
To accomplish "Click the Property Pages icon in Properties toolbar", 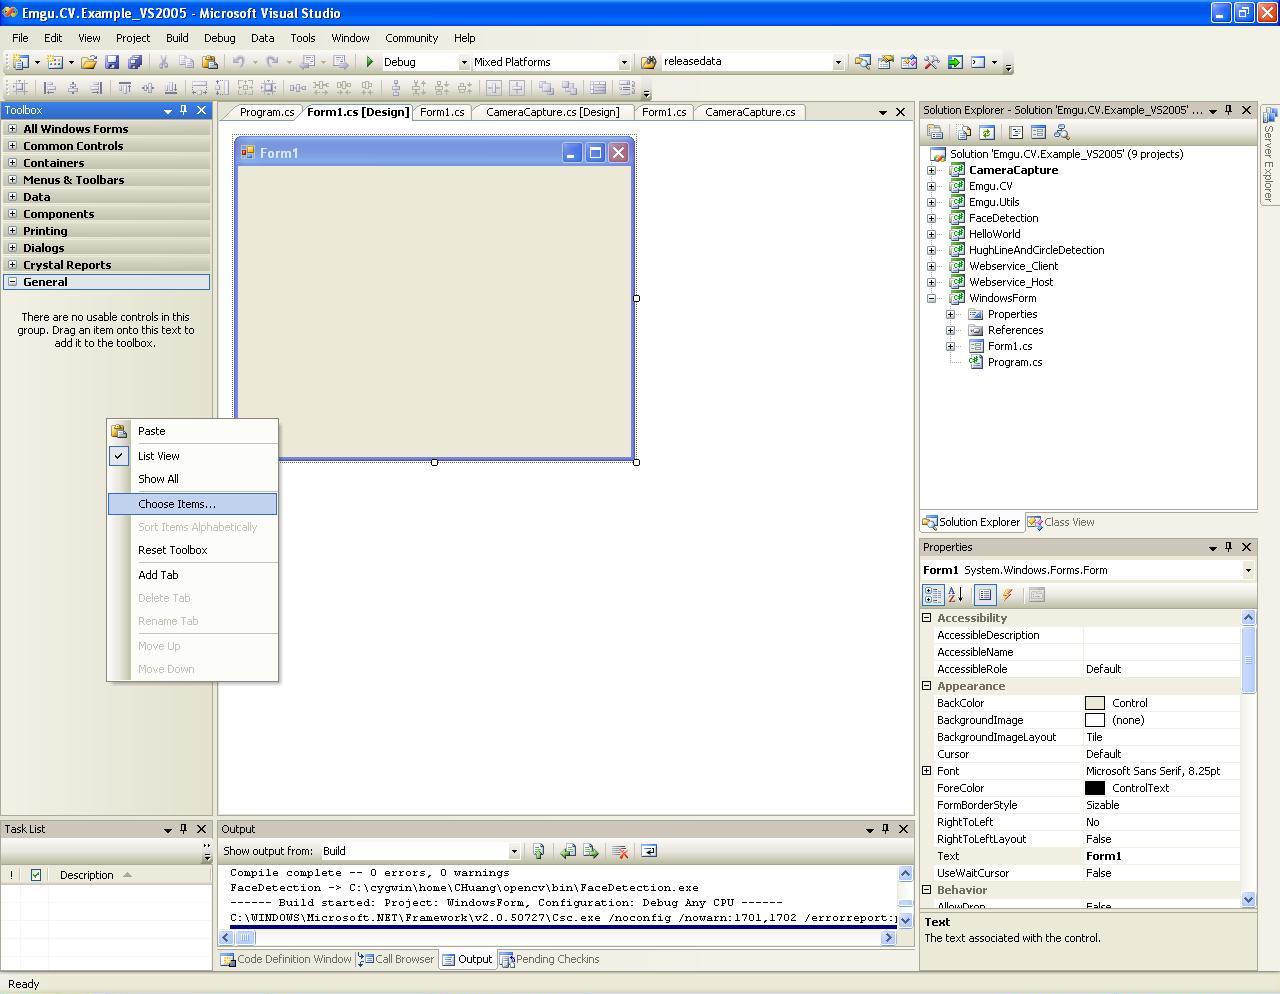I will (1037, 595).
